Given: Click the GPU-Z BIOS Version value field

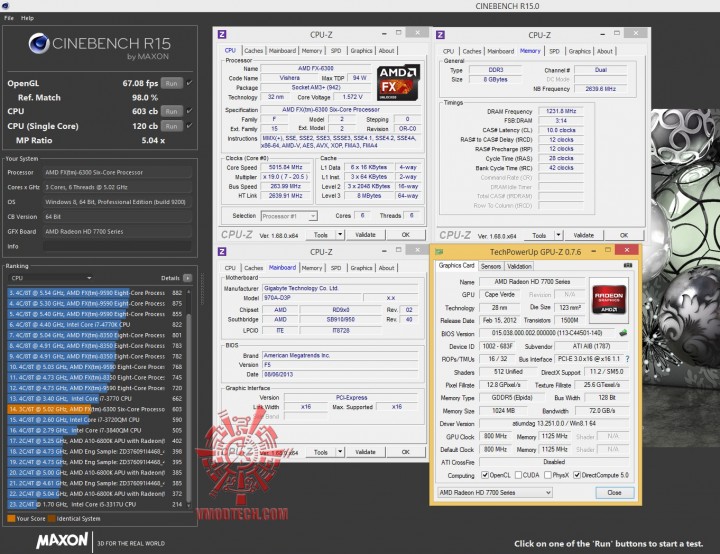Looking at the screenshot, I should (547, 333).
